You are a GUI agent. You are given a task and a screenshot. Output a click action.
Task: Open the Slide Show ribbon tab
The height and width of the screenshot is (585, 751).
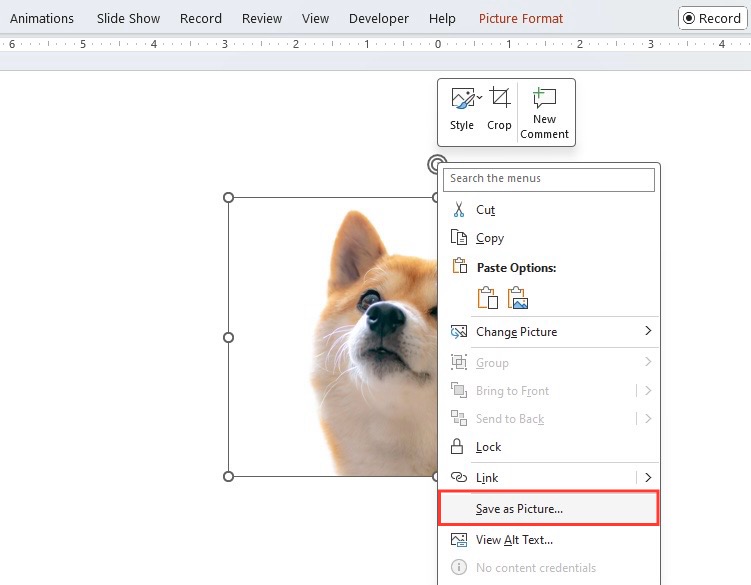[128, 18]
